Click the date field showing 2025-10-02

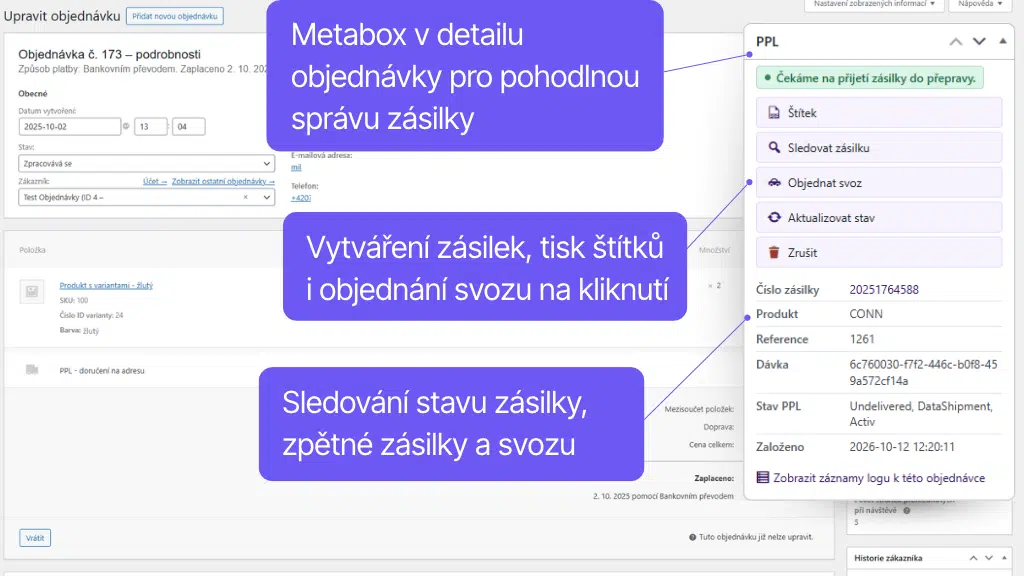pos(69,127)
